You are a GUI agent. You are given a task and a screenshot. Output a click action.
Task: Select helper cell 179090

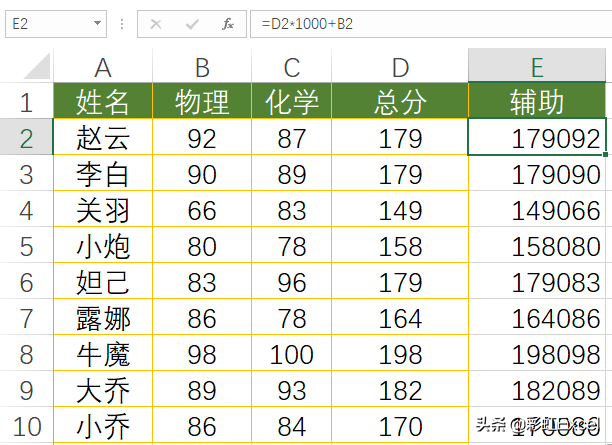click(537, 173)
